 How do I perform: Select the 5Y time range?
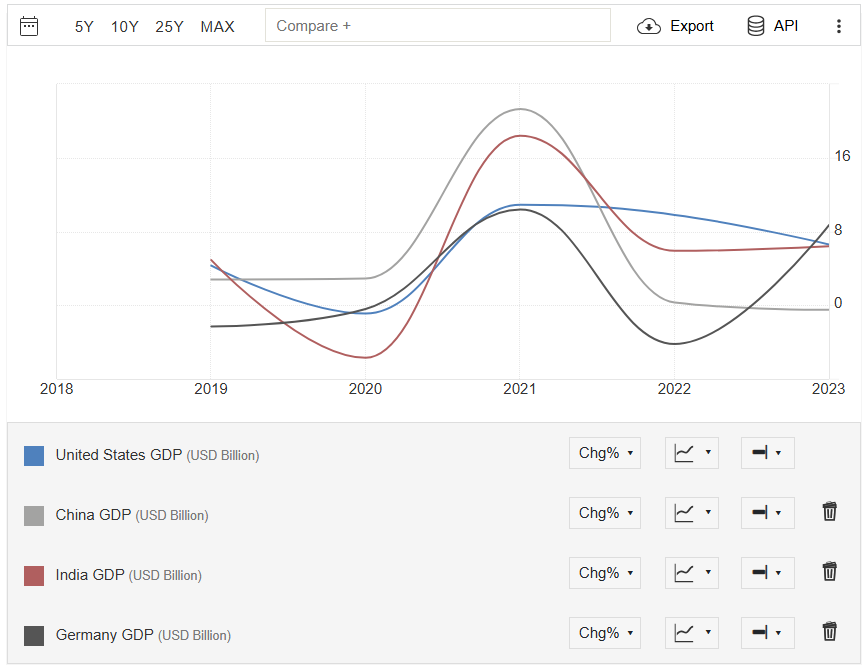click(84, 26)
